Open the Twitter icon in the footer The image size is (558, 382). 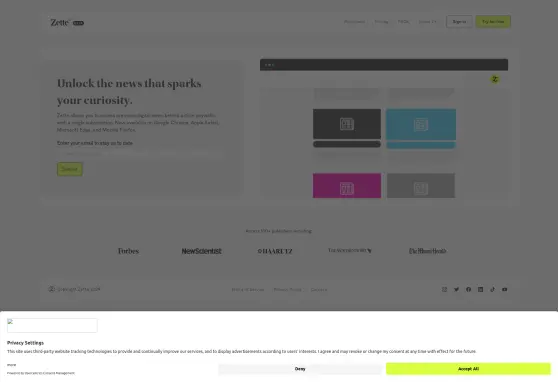coord(456,289)
